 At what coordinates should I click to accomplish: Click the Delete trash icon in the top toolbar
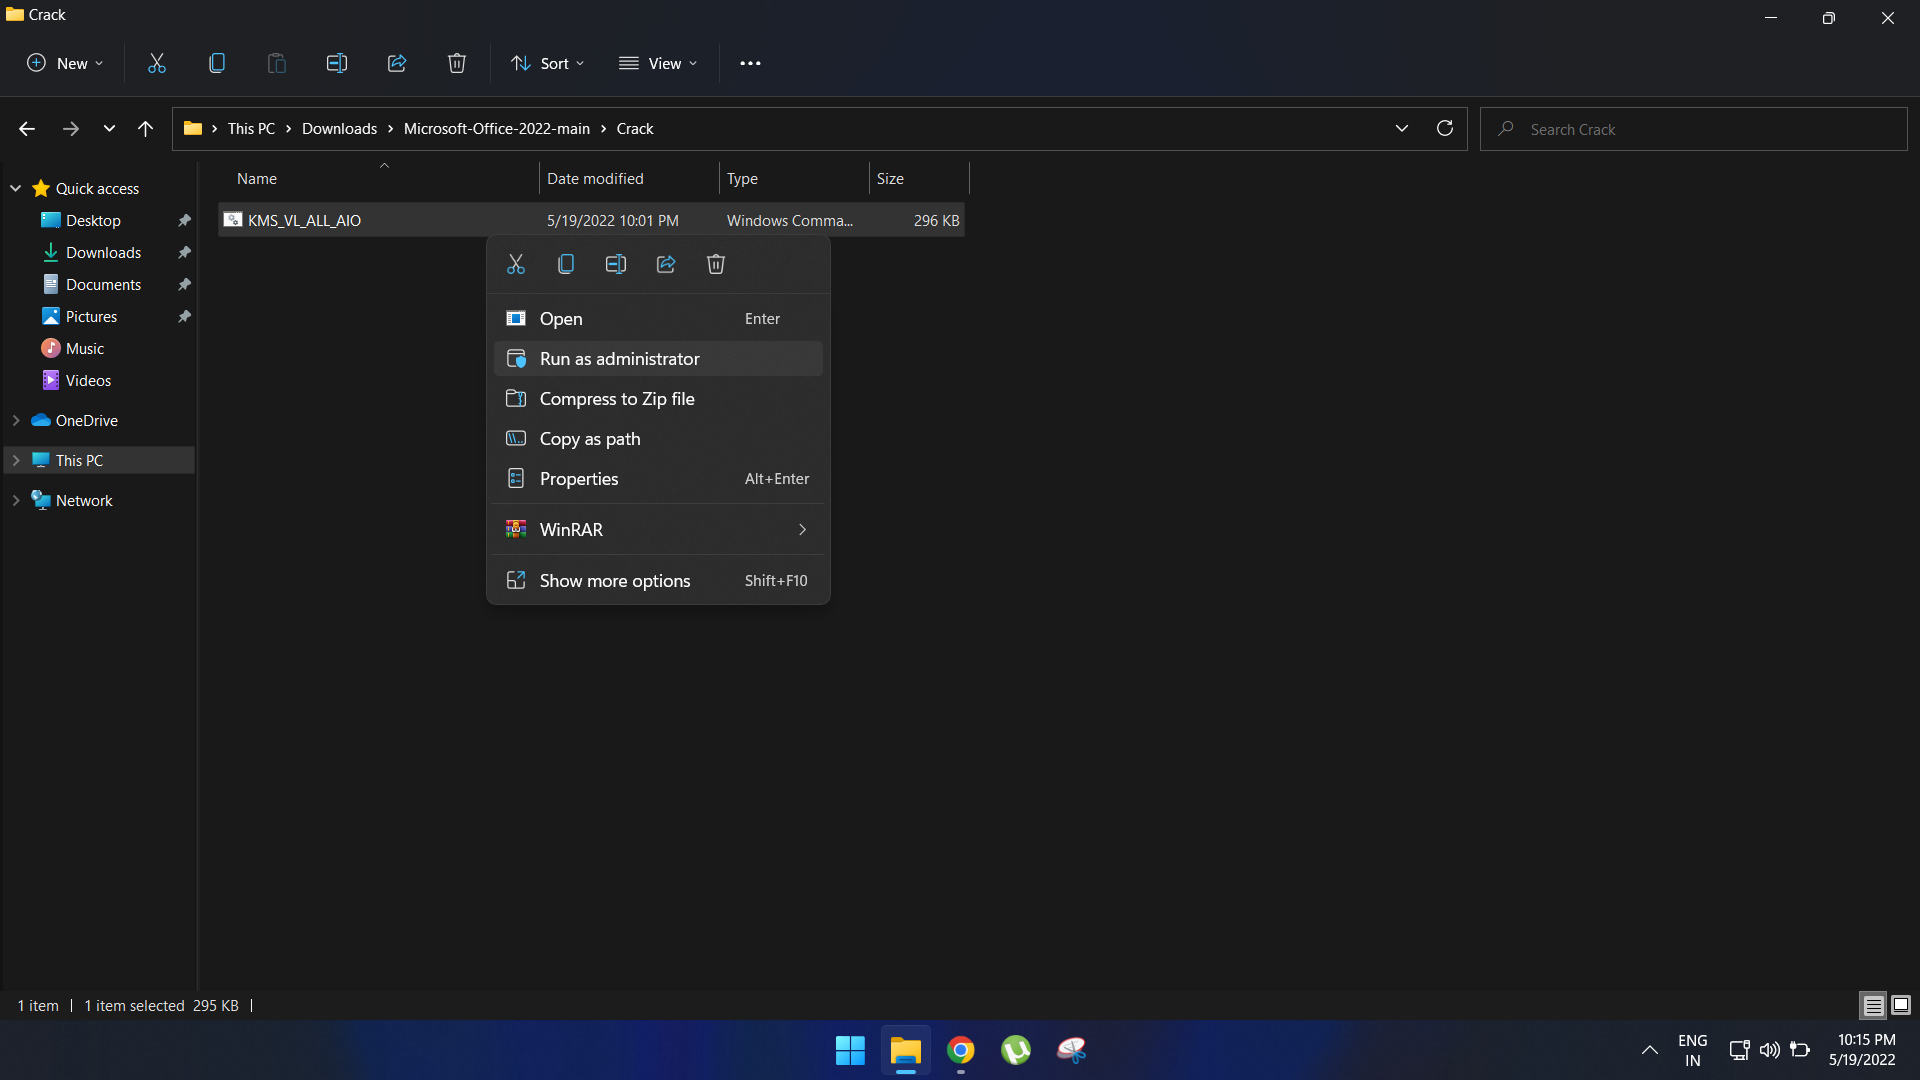point(457,63)
